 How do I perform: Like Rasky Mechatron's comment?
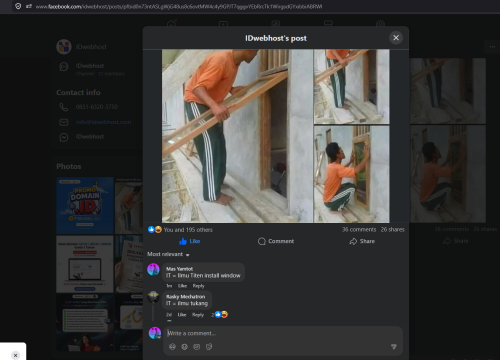tap(182, 315)
